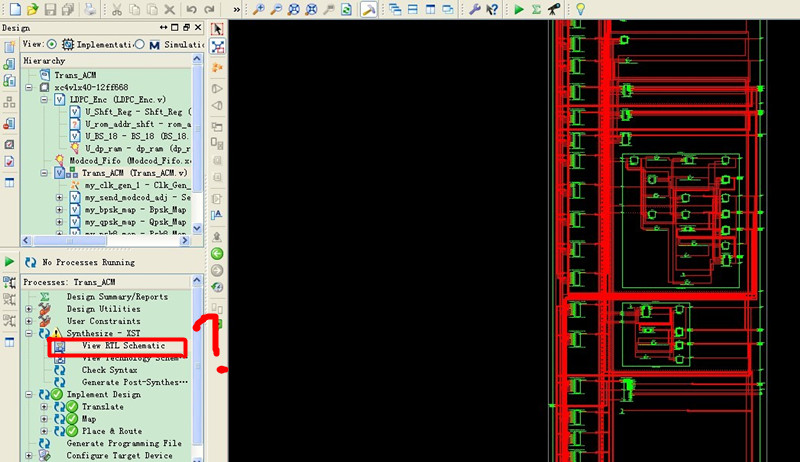Screen dimensions: 800x462
Task: Float the Design panel
Action: 186,28
